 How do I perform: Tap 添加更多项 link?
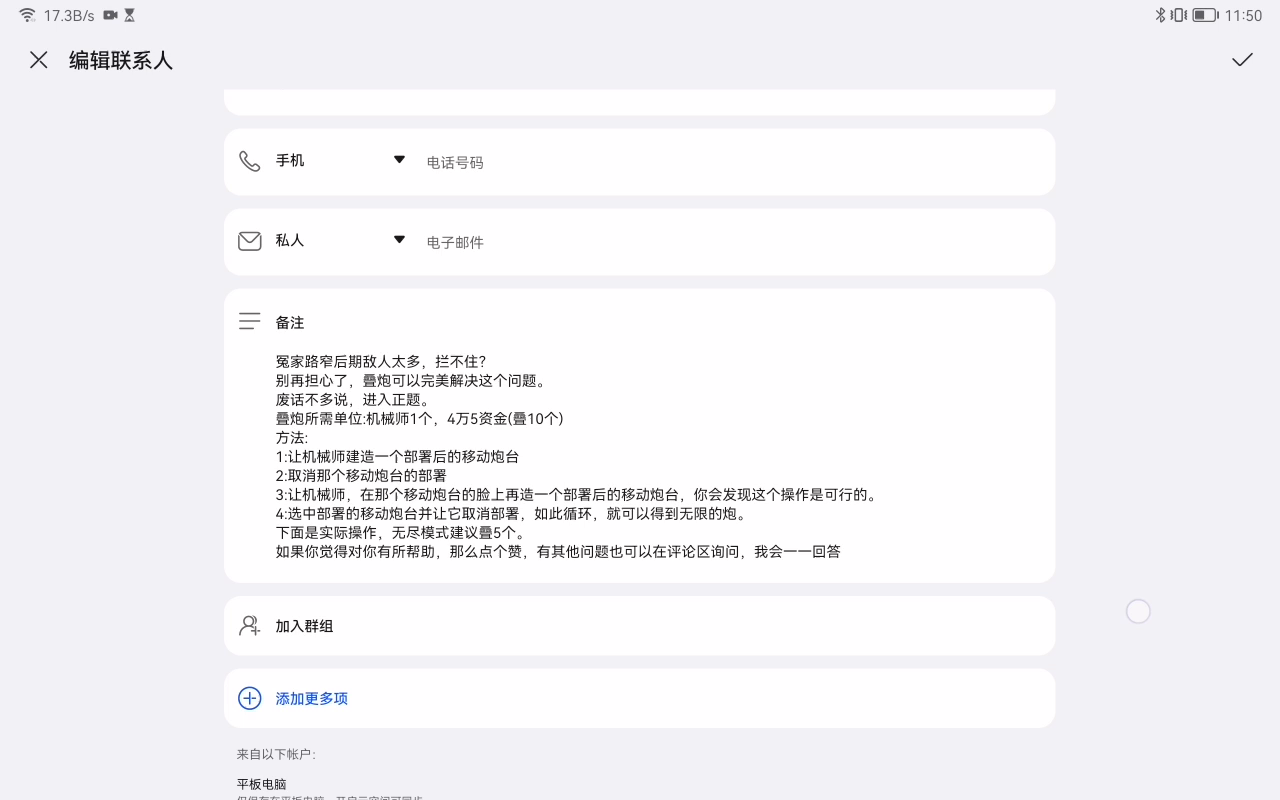(312, 699)
